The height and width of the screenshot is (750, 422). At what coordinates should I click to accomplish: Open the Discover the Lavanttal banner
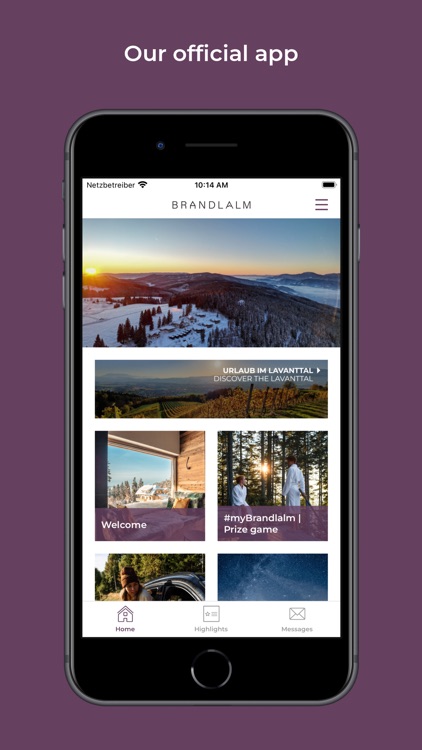[211, 389]
